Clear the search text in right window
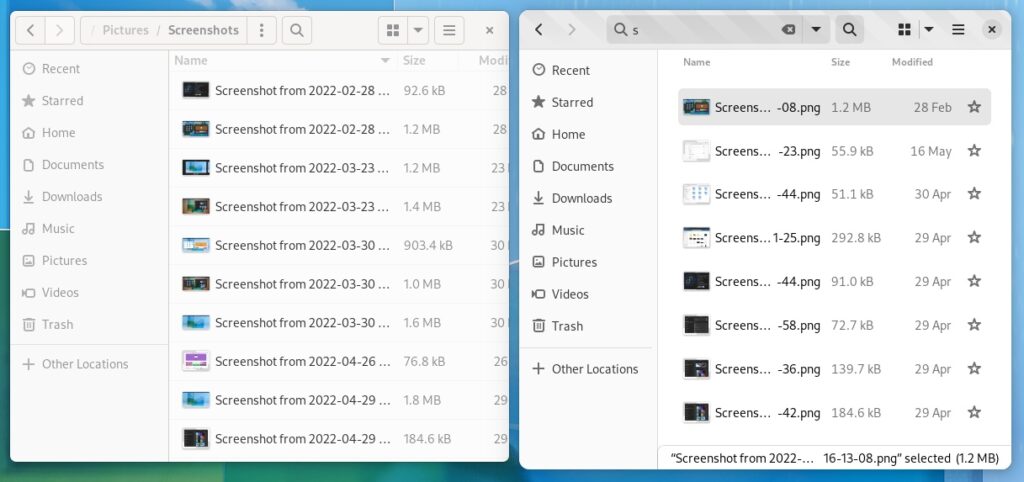Viewport: 1024px width, 482px height. (x=789, y=30)
